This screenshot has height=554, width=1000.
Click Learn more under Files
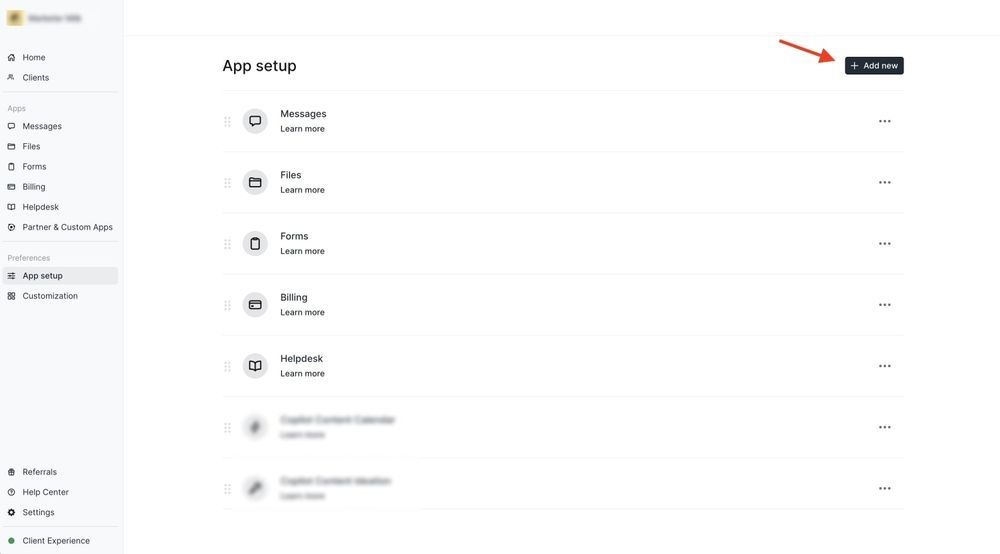pyautogui.click(x=302, y=190)
